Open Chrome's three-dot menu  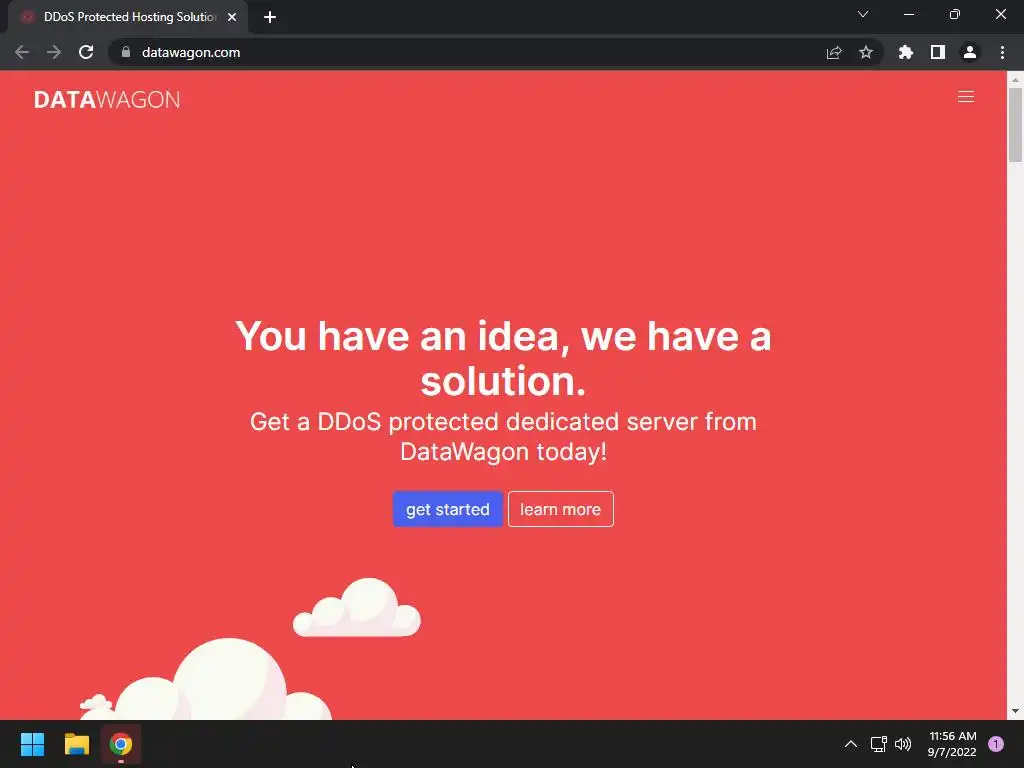pos(1002,52)
